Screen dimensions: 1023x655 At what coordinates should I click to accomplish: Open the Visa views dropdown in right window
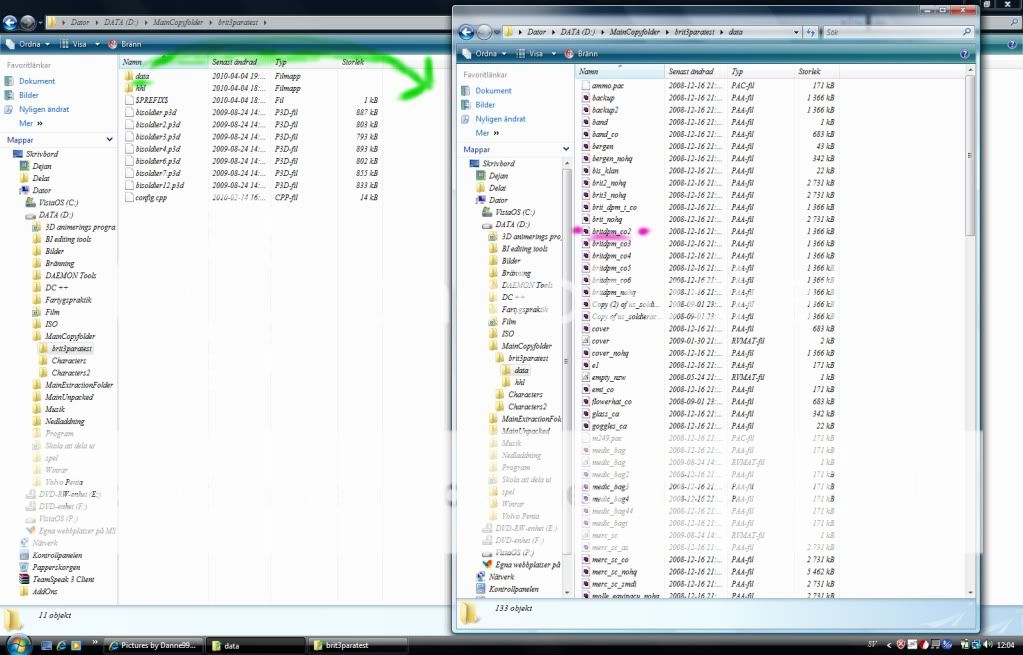click(535, 53)
